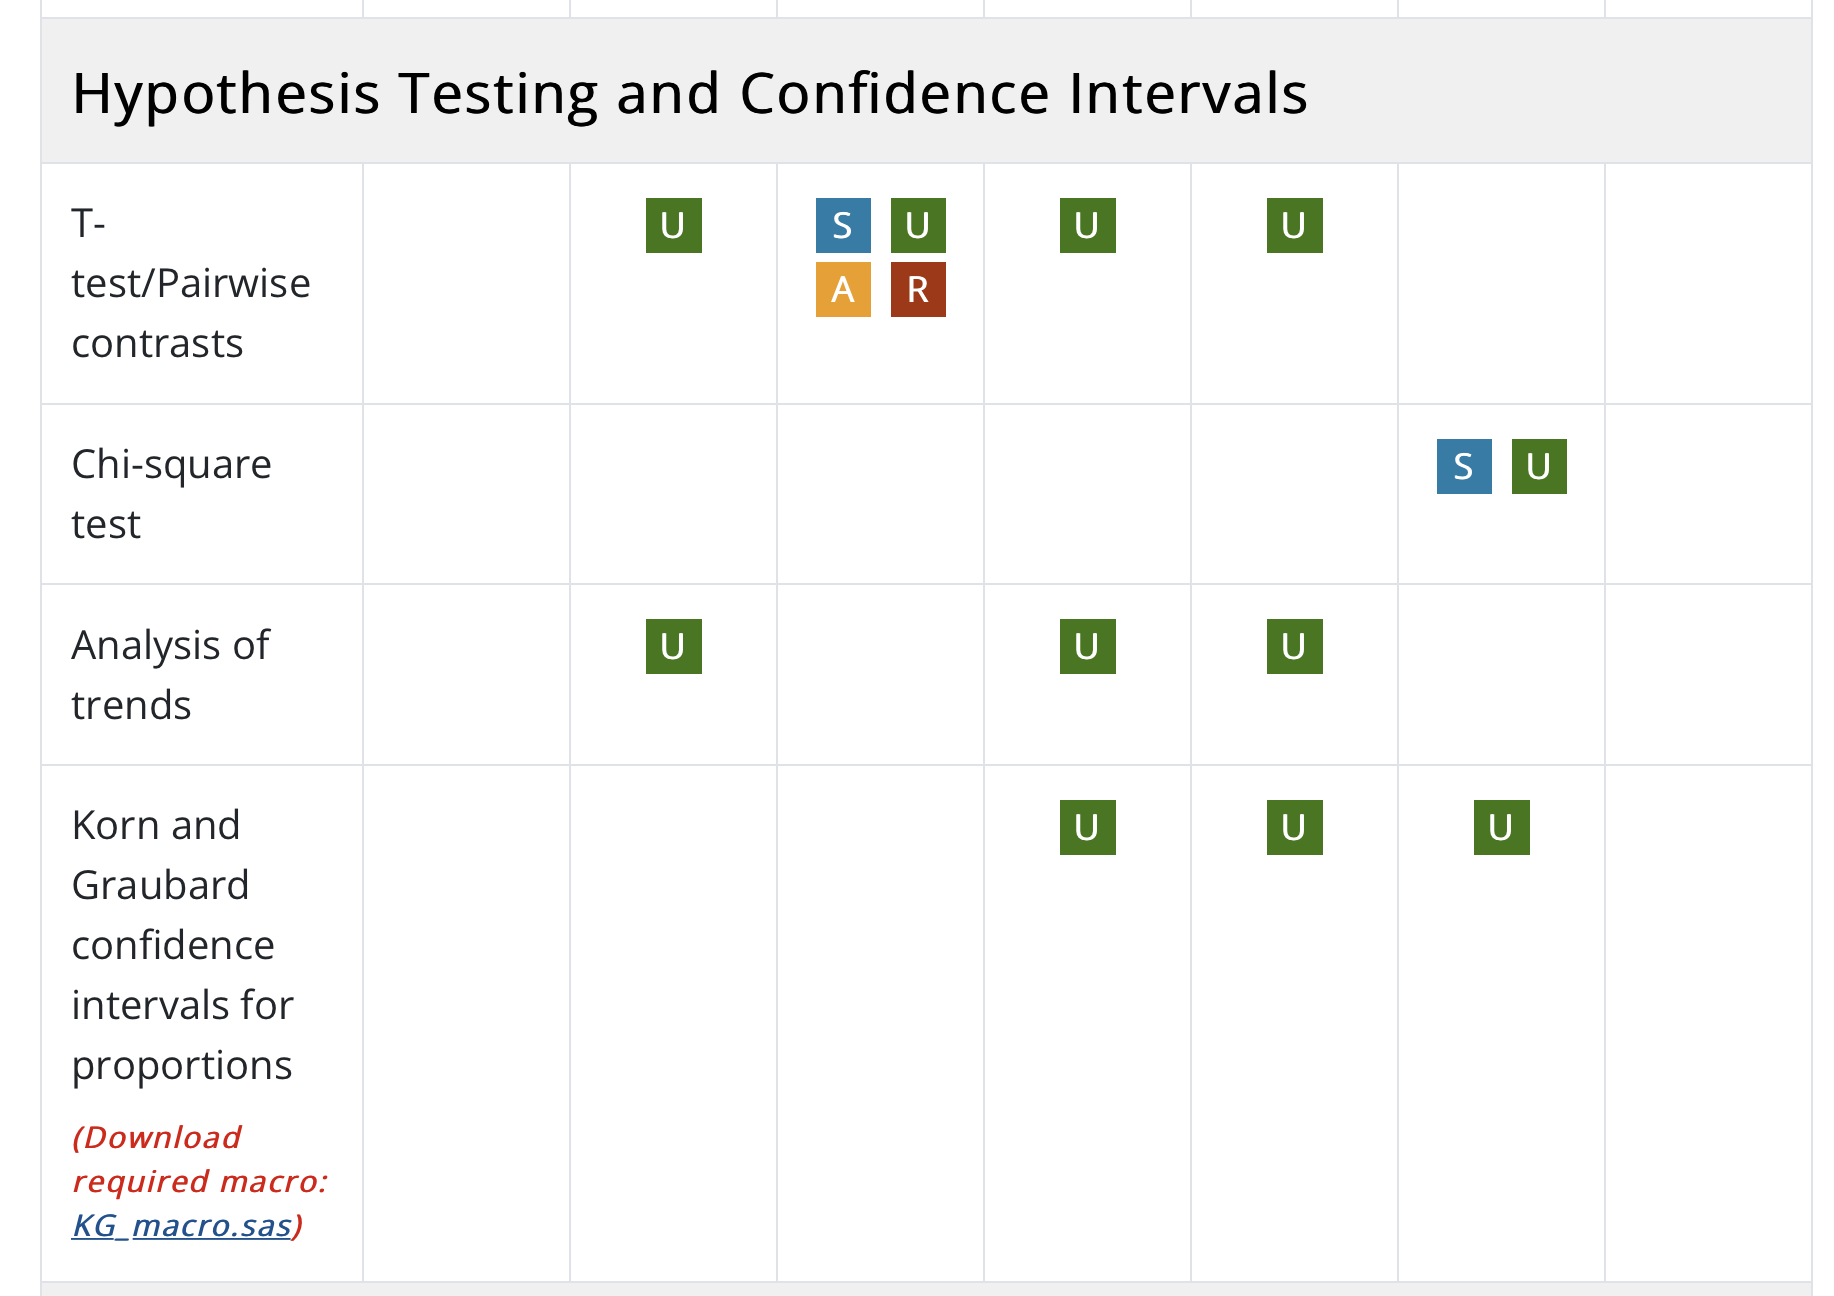Click the Analysis of trends row label

(x=170, y=675)
